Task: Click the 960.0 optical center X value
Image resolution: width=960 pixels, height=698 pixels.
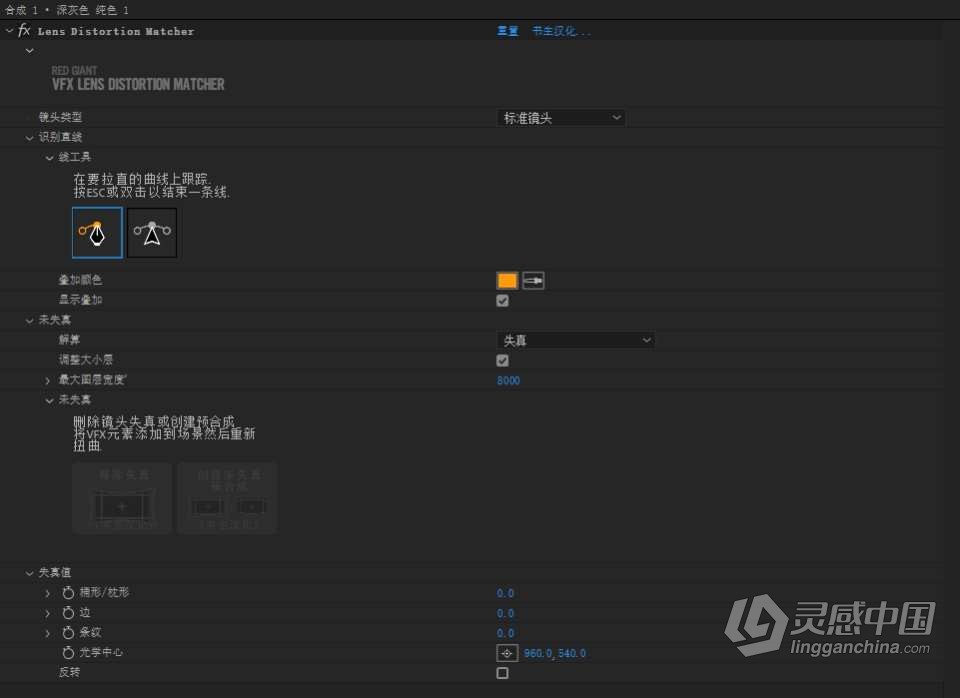Action: (x=538, y=653)
